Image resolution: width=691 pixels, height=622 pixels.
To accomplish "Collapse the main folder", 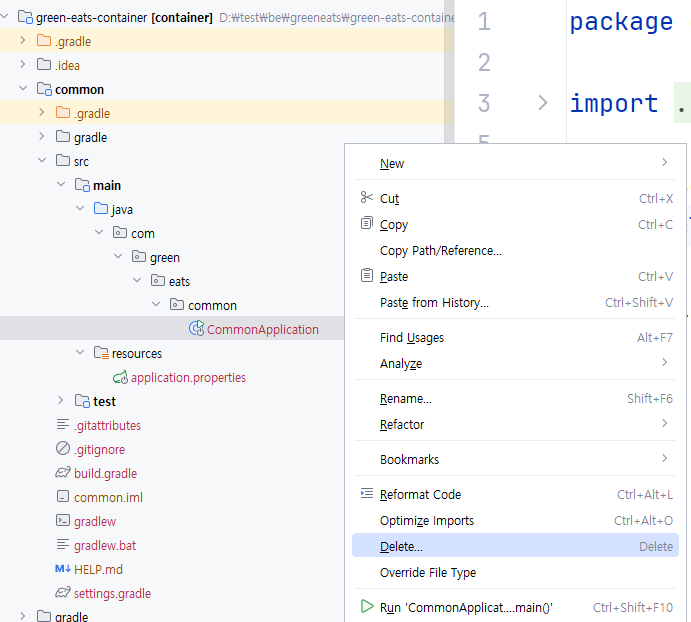I will [61, 185].
